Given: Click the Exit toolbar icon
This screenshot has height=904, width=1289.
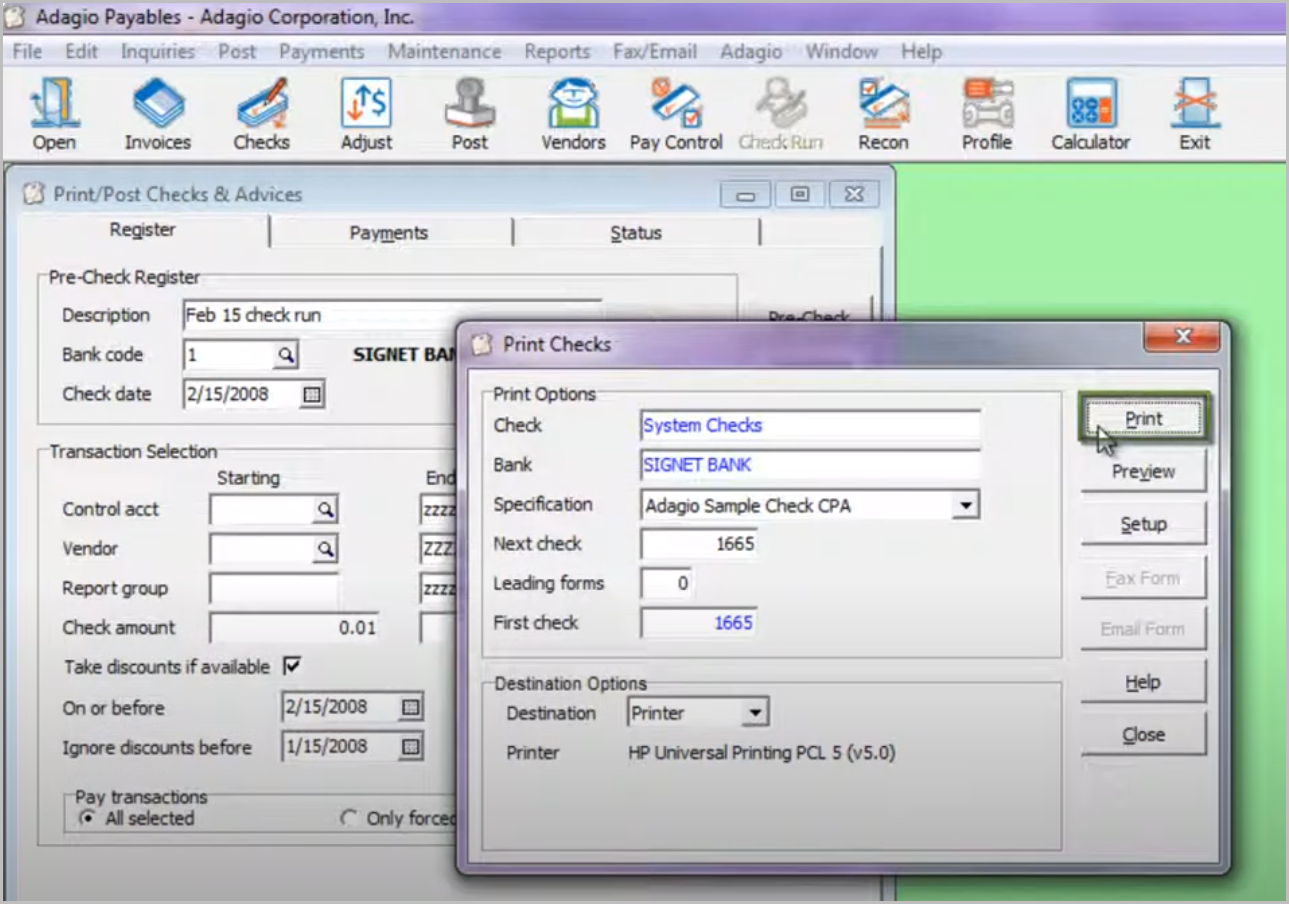Looking at the screenshot, I should point(1194,115).
